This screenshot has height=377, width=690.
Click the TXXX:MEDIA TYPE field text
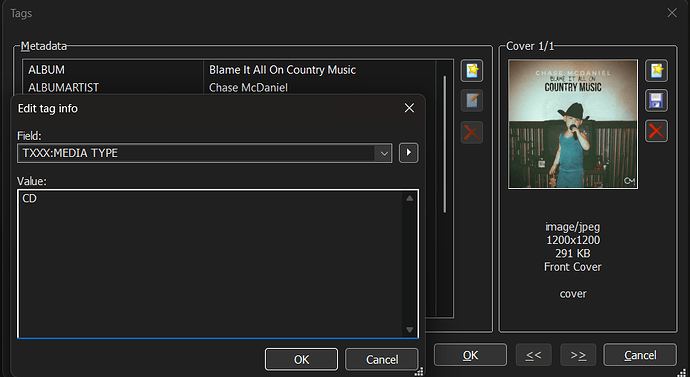[70, 153]
